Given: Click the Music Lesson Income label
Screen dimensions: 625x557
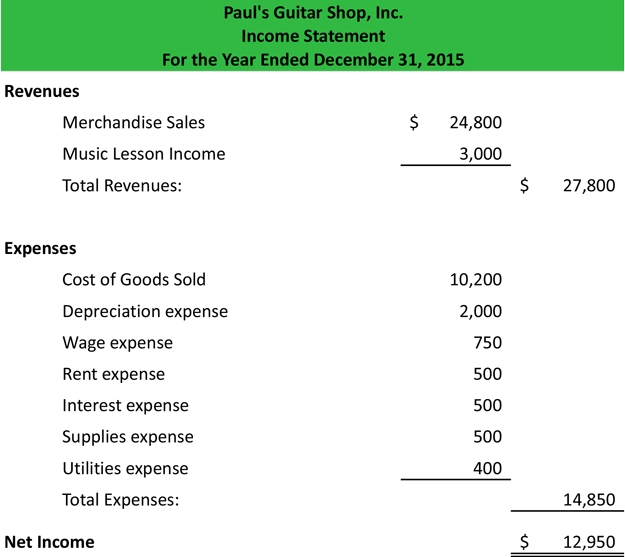Looking at the screenshot, I should (x=143, y=154).
